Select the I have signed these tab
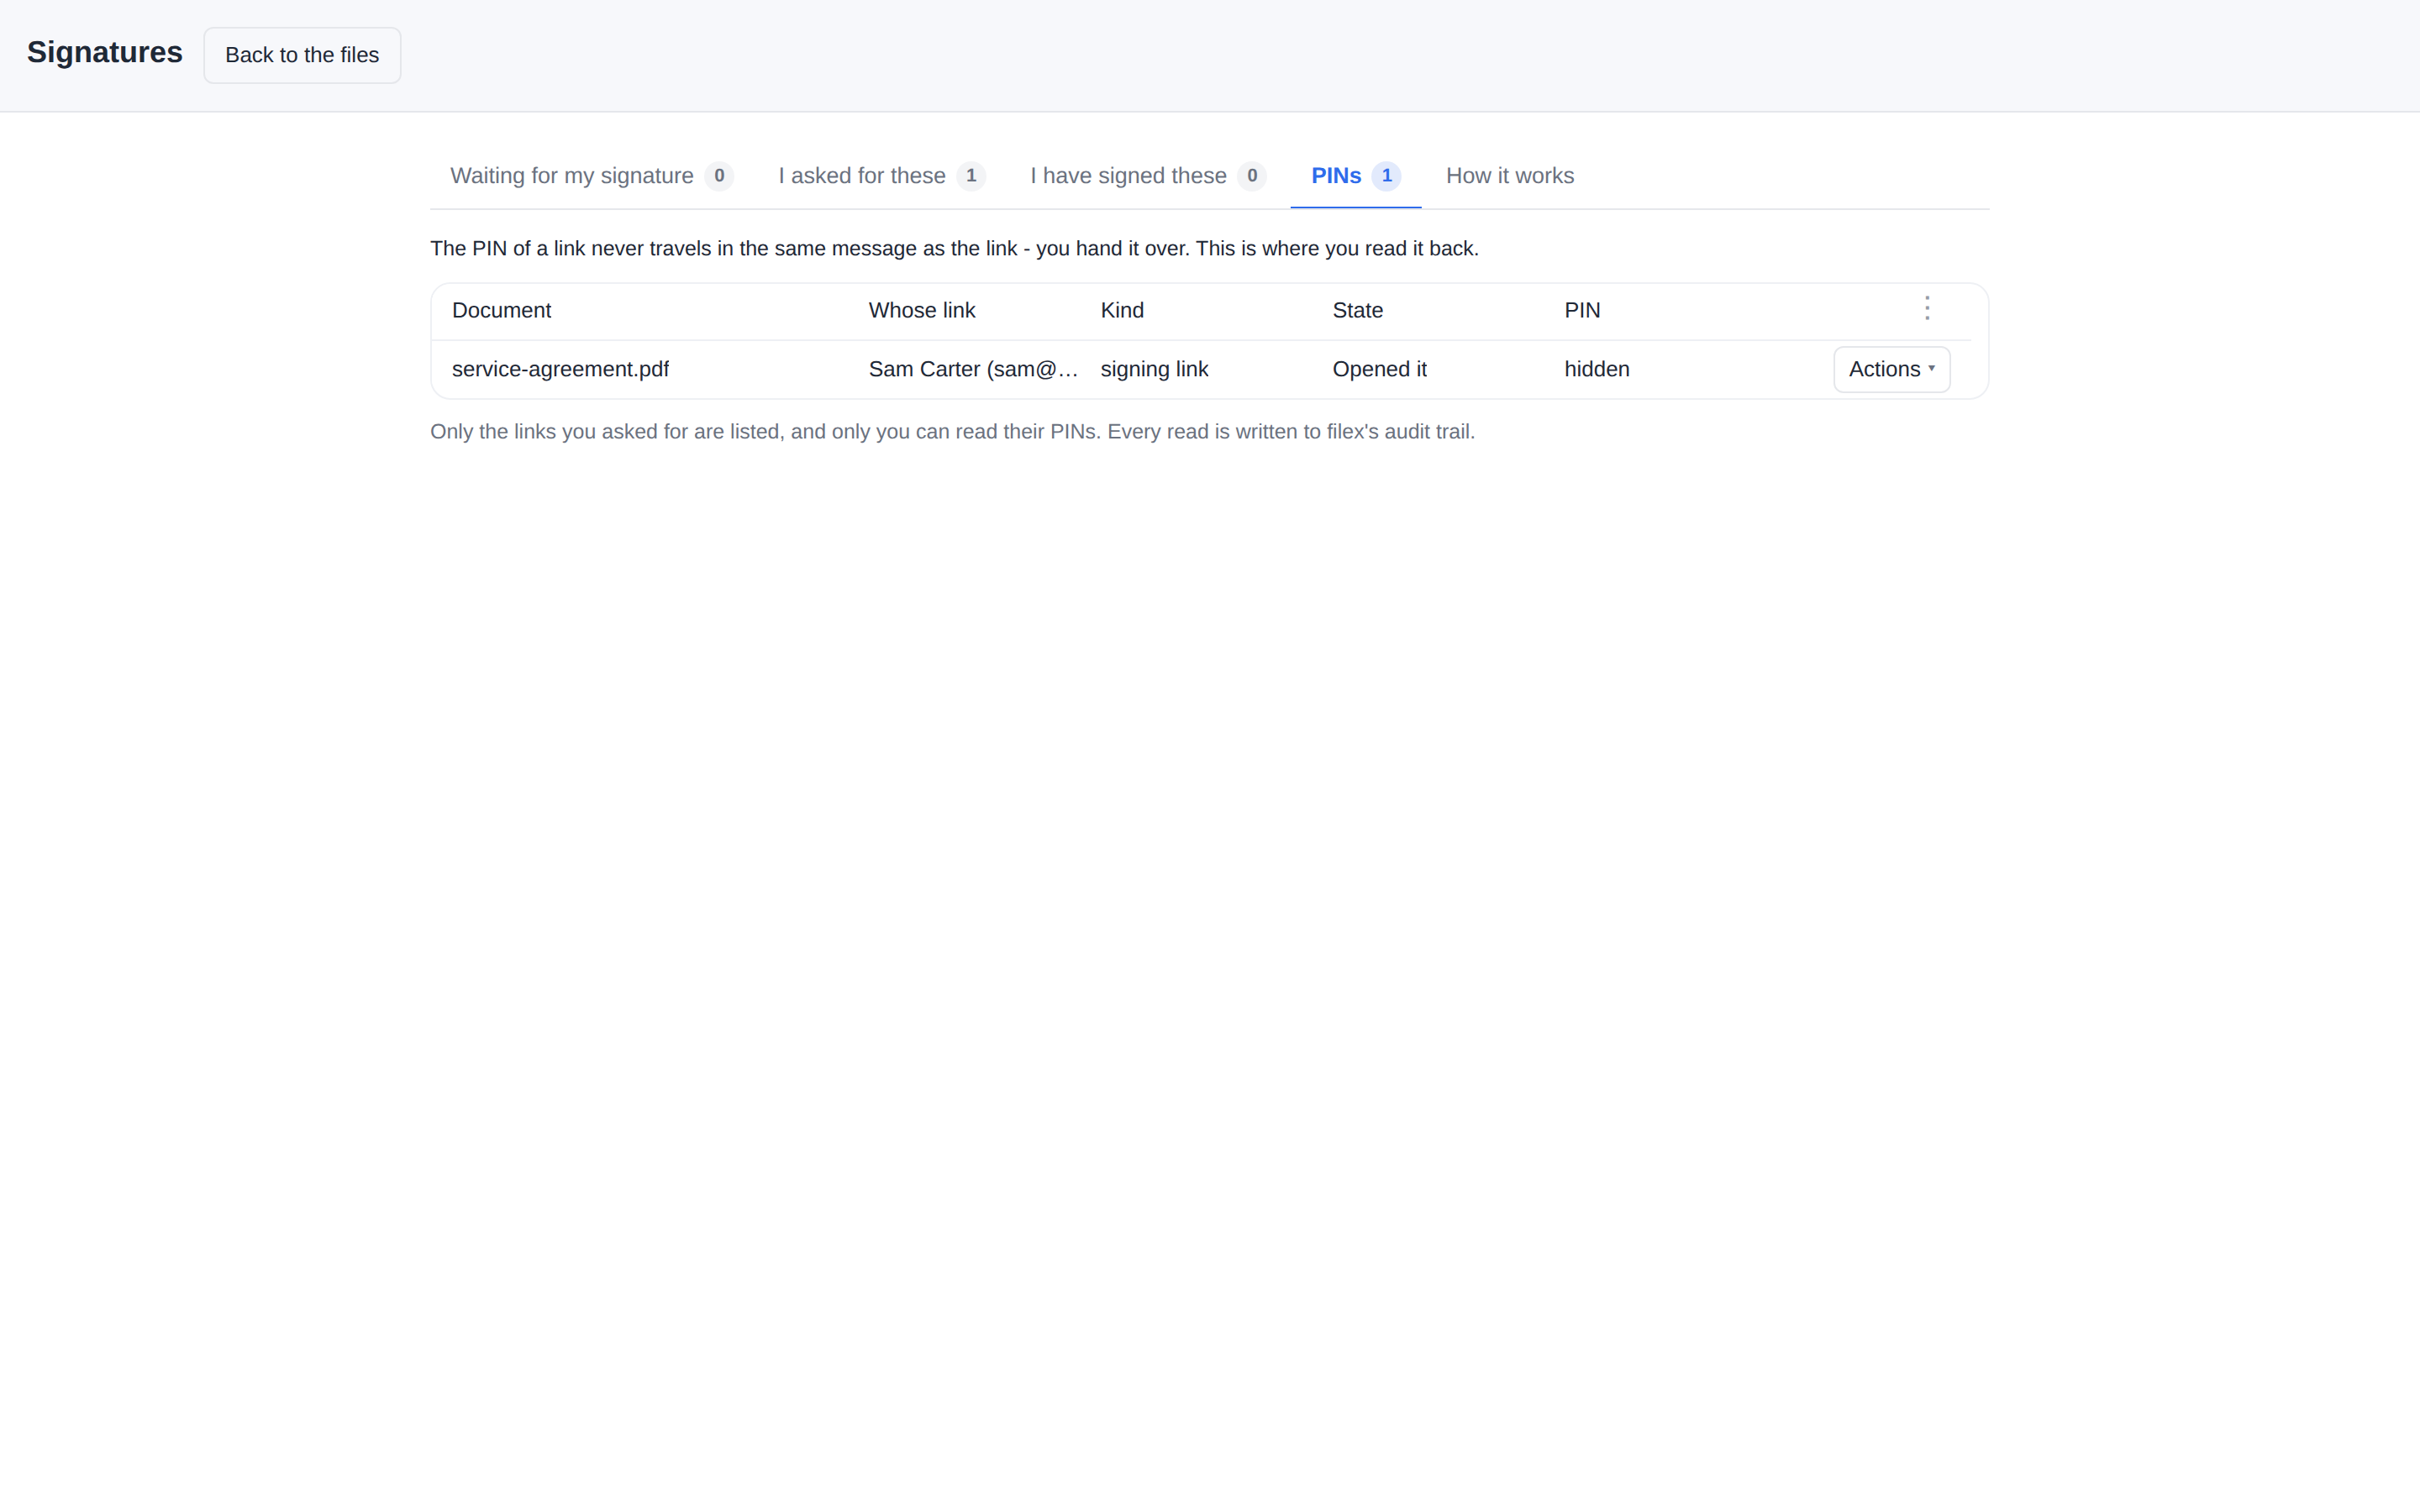 click(1148, 176)
